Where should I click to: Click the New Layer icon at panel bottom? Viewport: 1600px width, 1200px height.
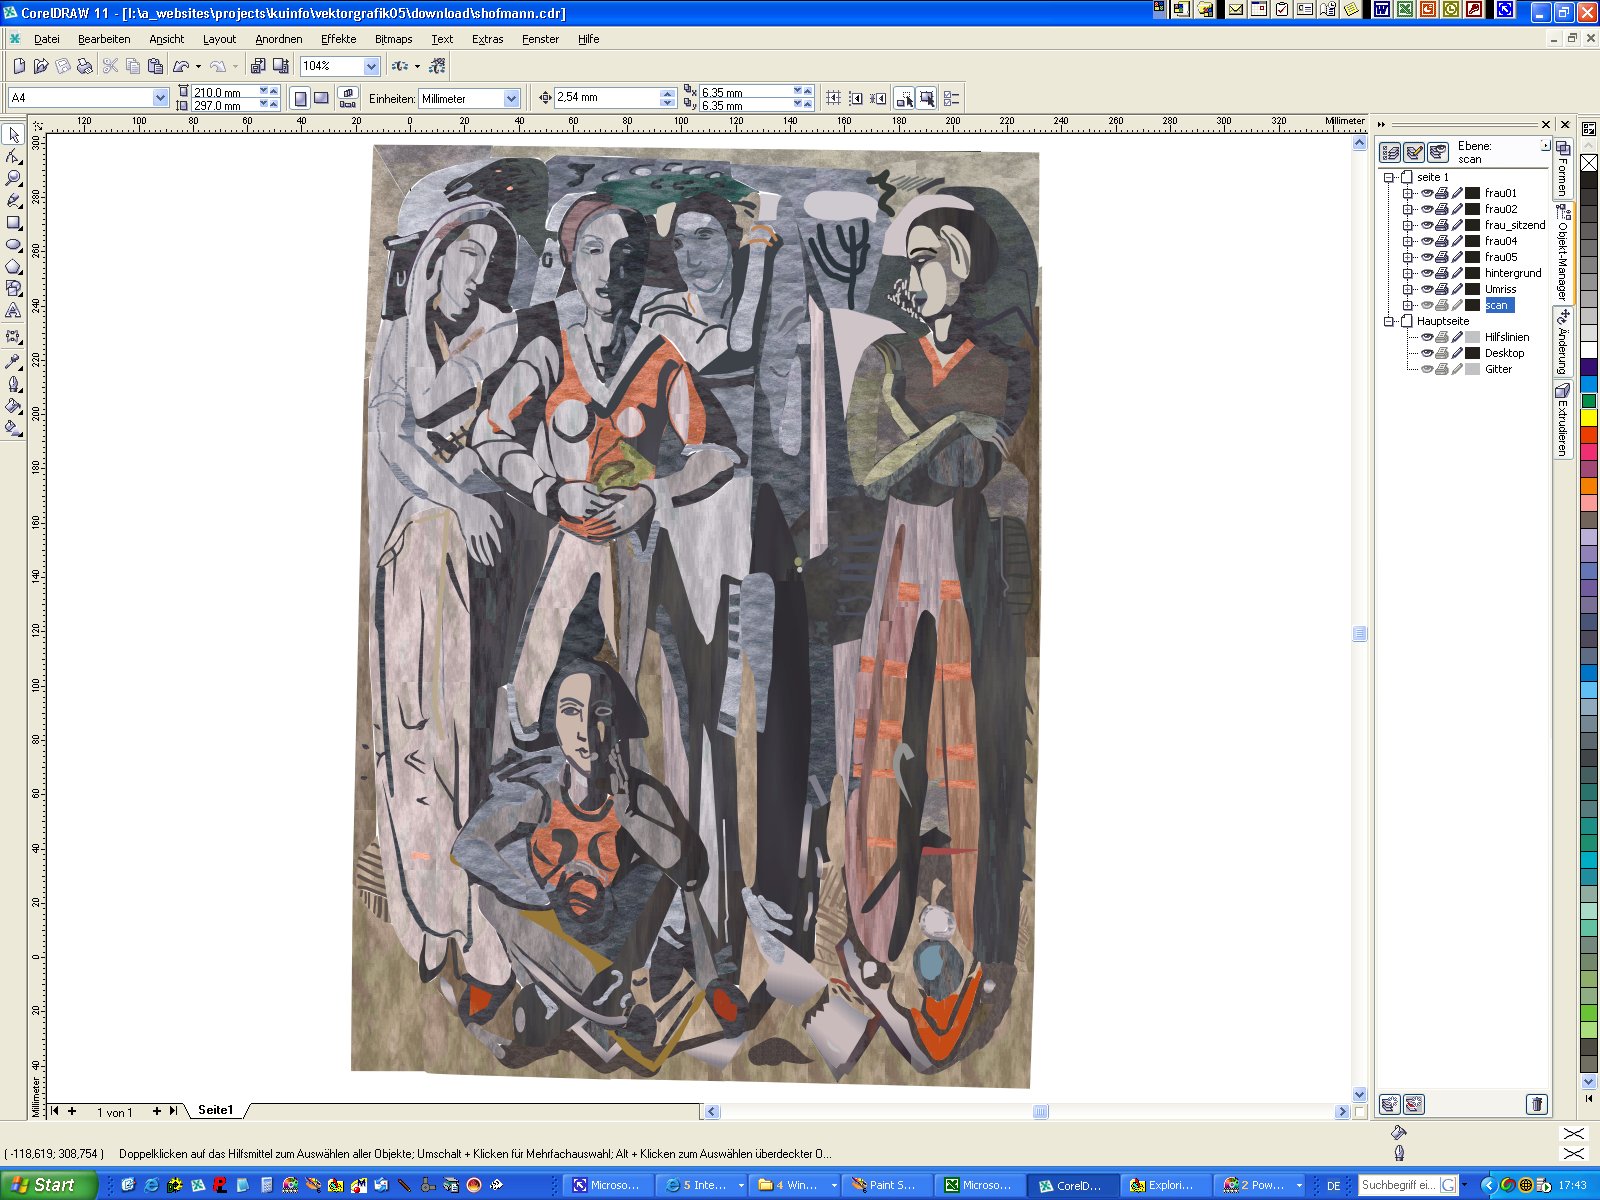click(x=1390, y=1104)
